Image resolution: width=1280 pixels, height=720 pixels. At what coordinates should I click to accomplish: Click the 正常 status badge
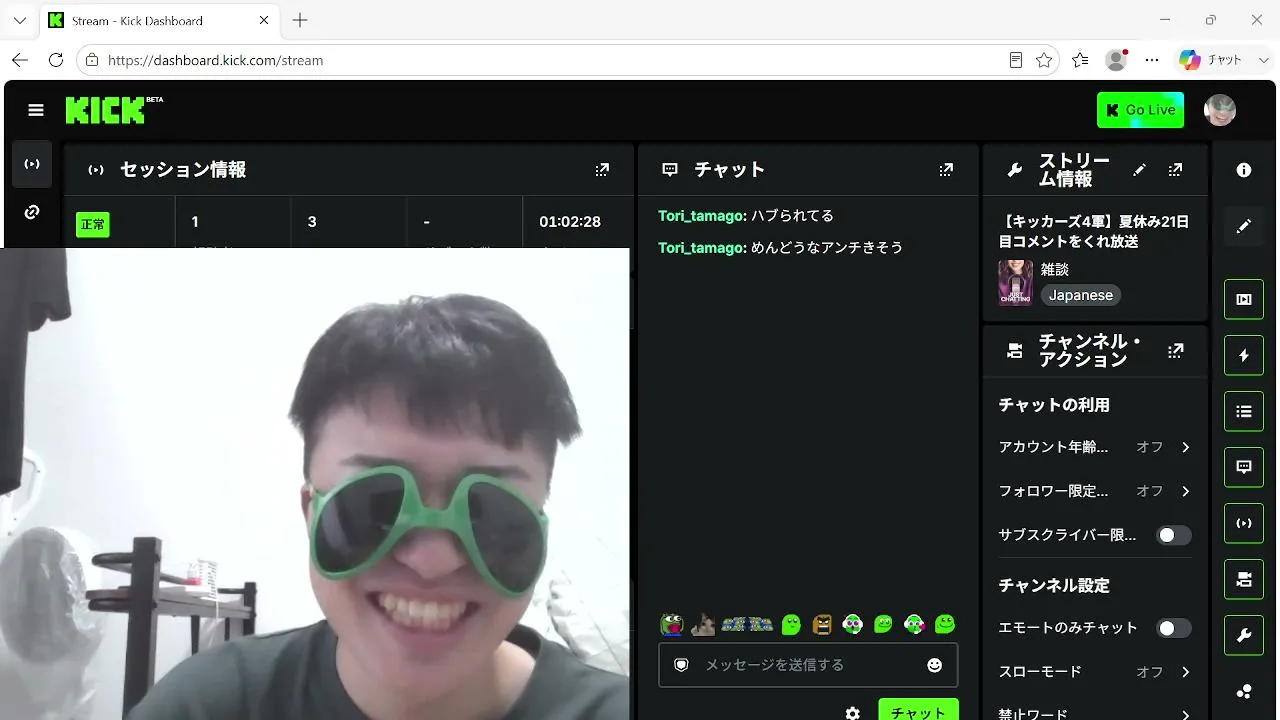(93, 225)
